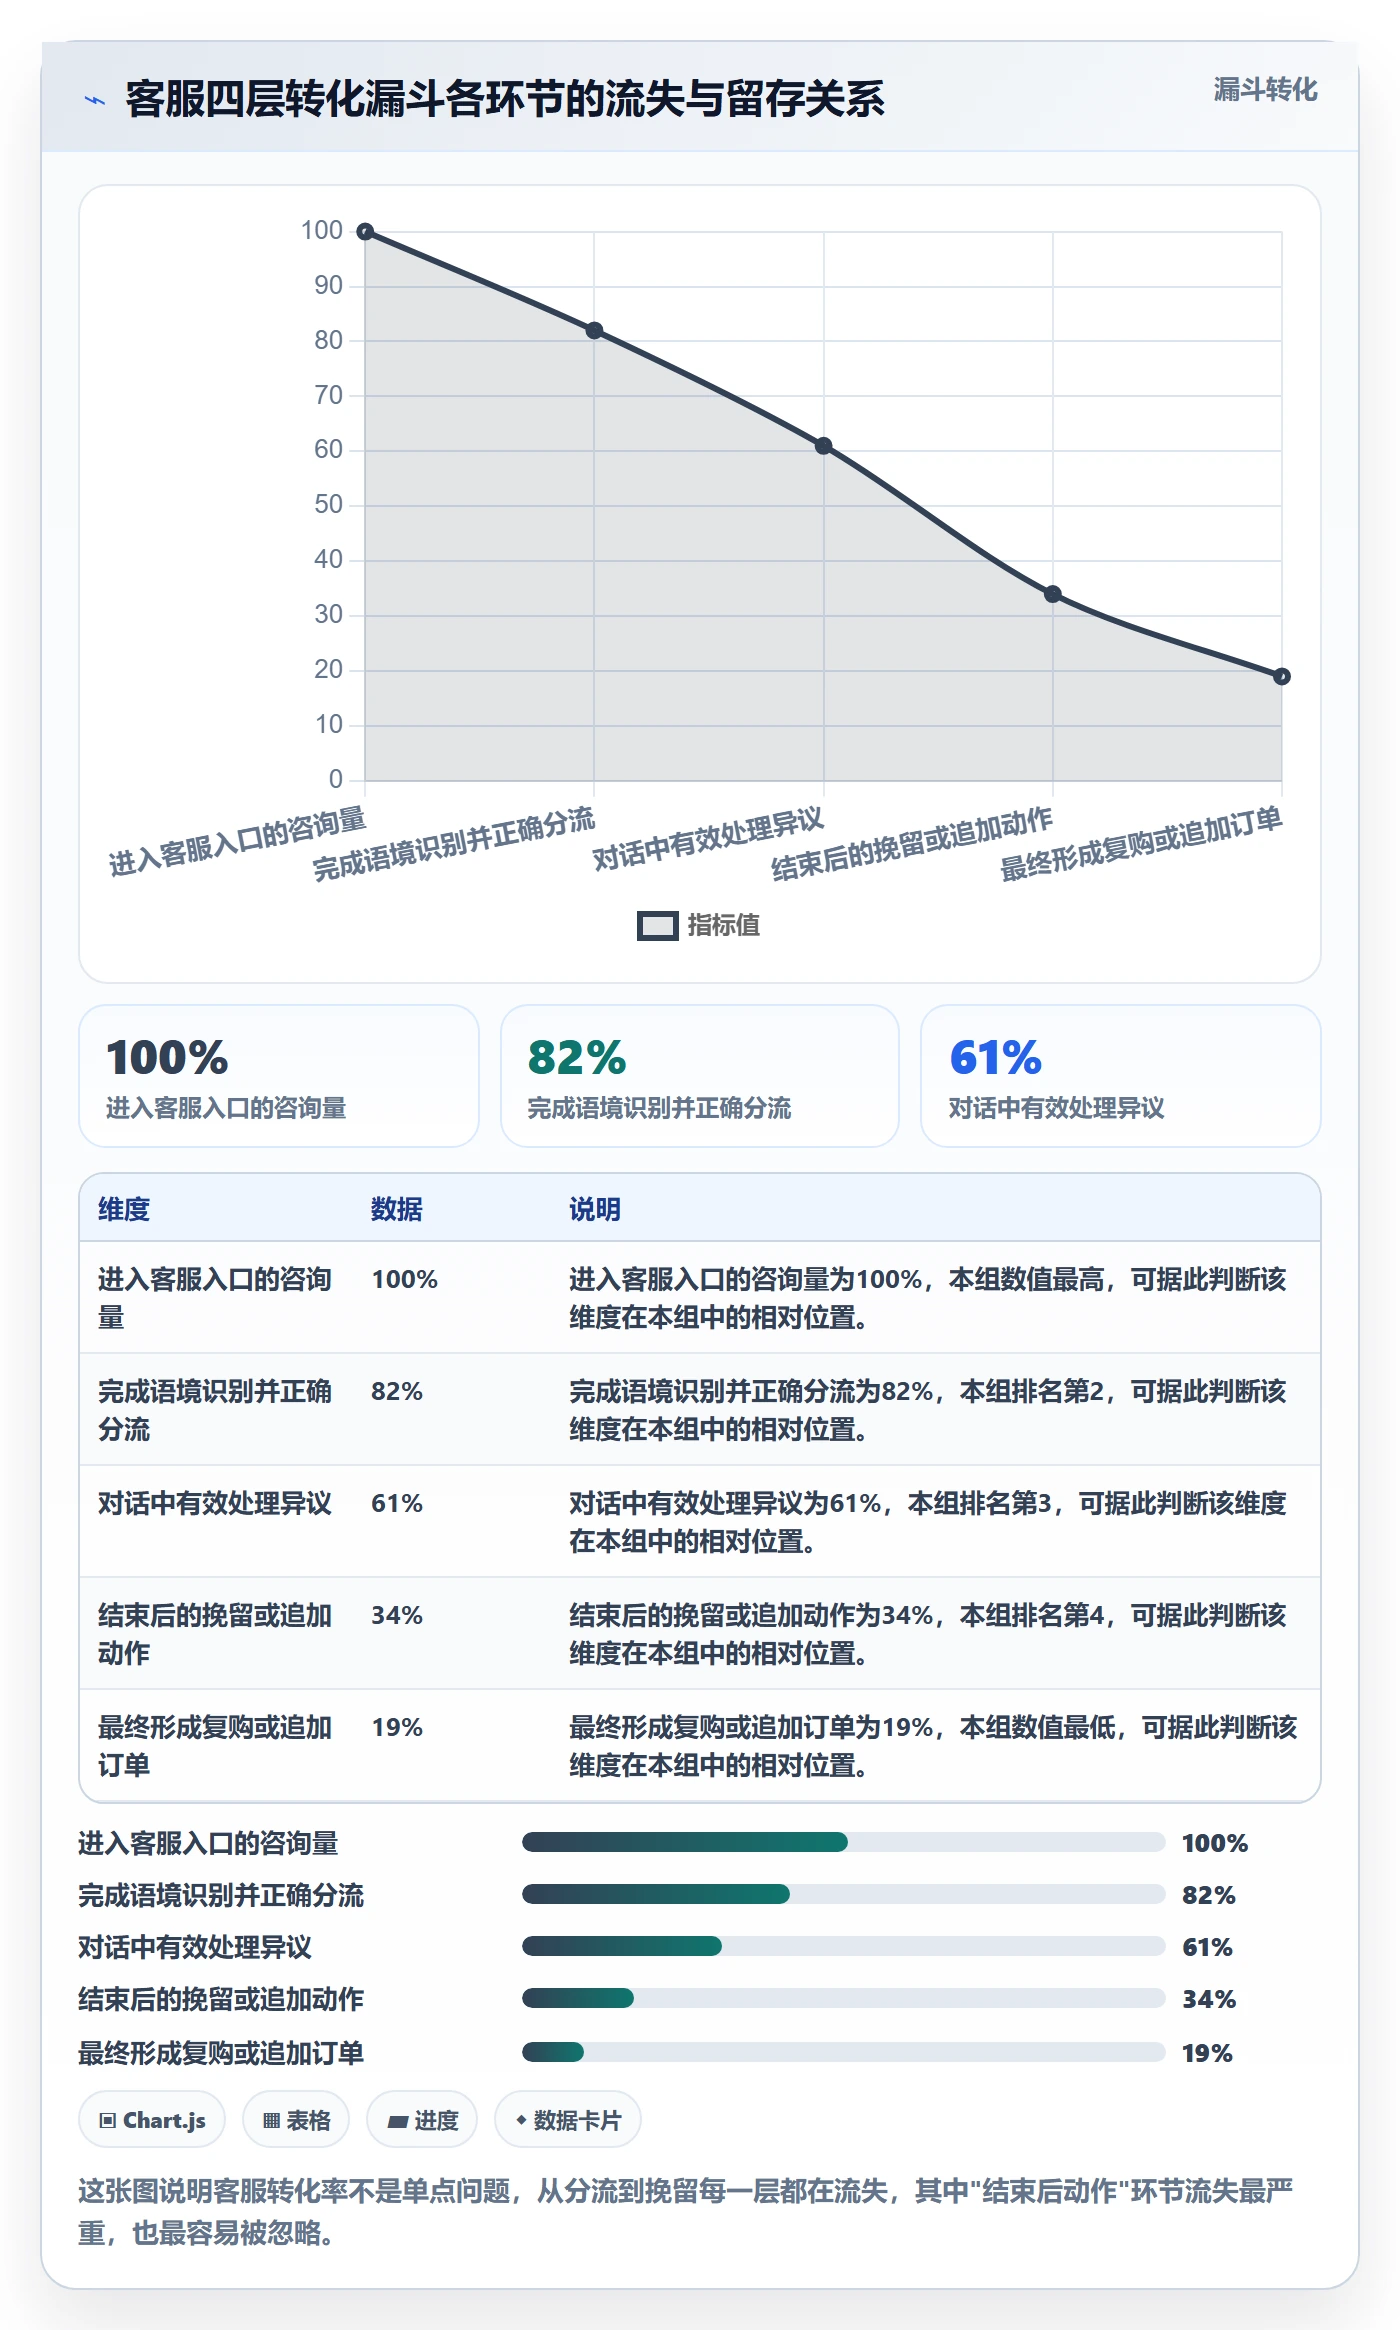Click the 最终形成复购或追加订单 progress bar
The image size is (1400, 2330).
pyautogui.click(x=844, y=2052)
